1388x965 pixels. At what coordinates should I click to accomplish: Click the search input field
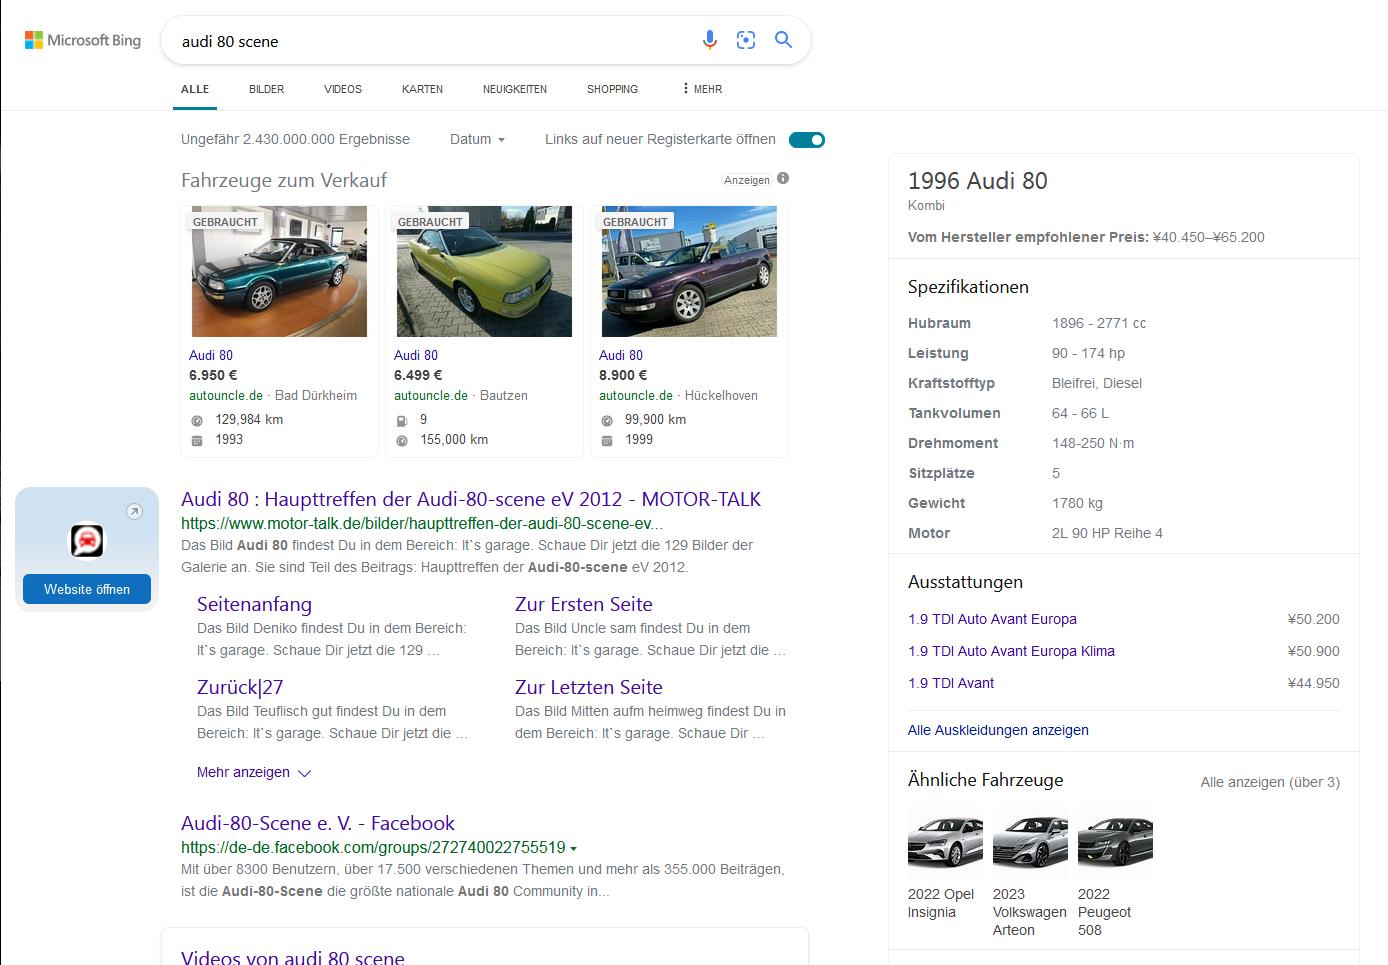pyautogui.click(x=430, y=41)
